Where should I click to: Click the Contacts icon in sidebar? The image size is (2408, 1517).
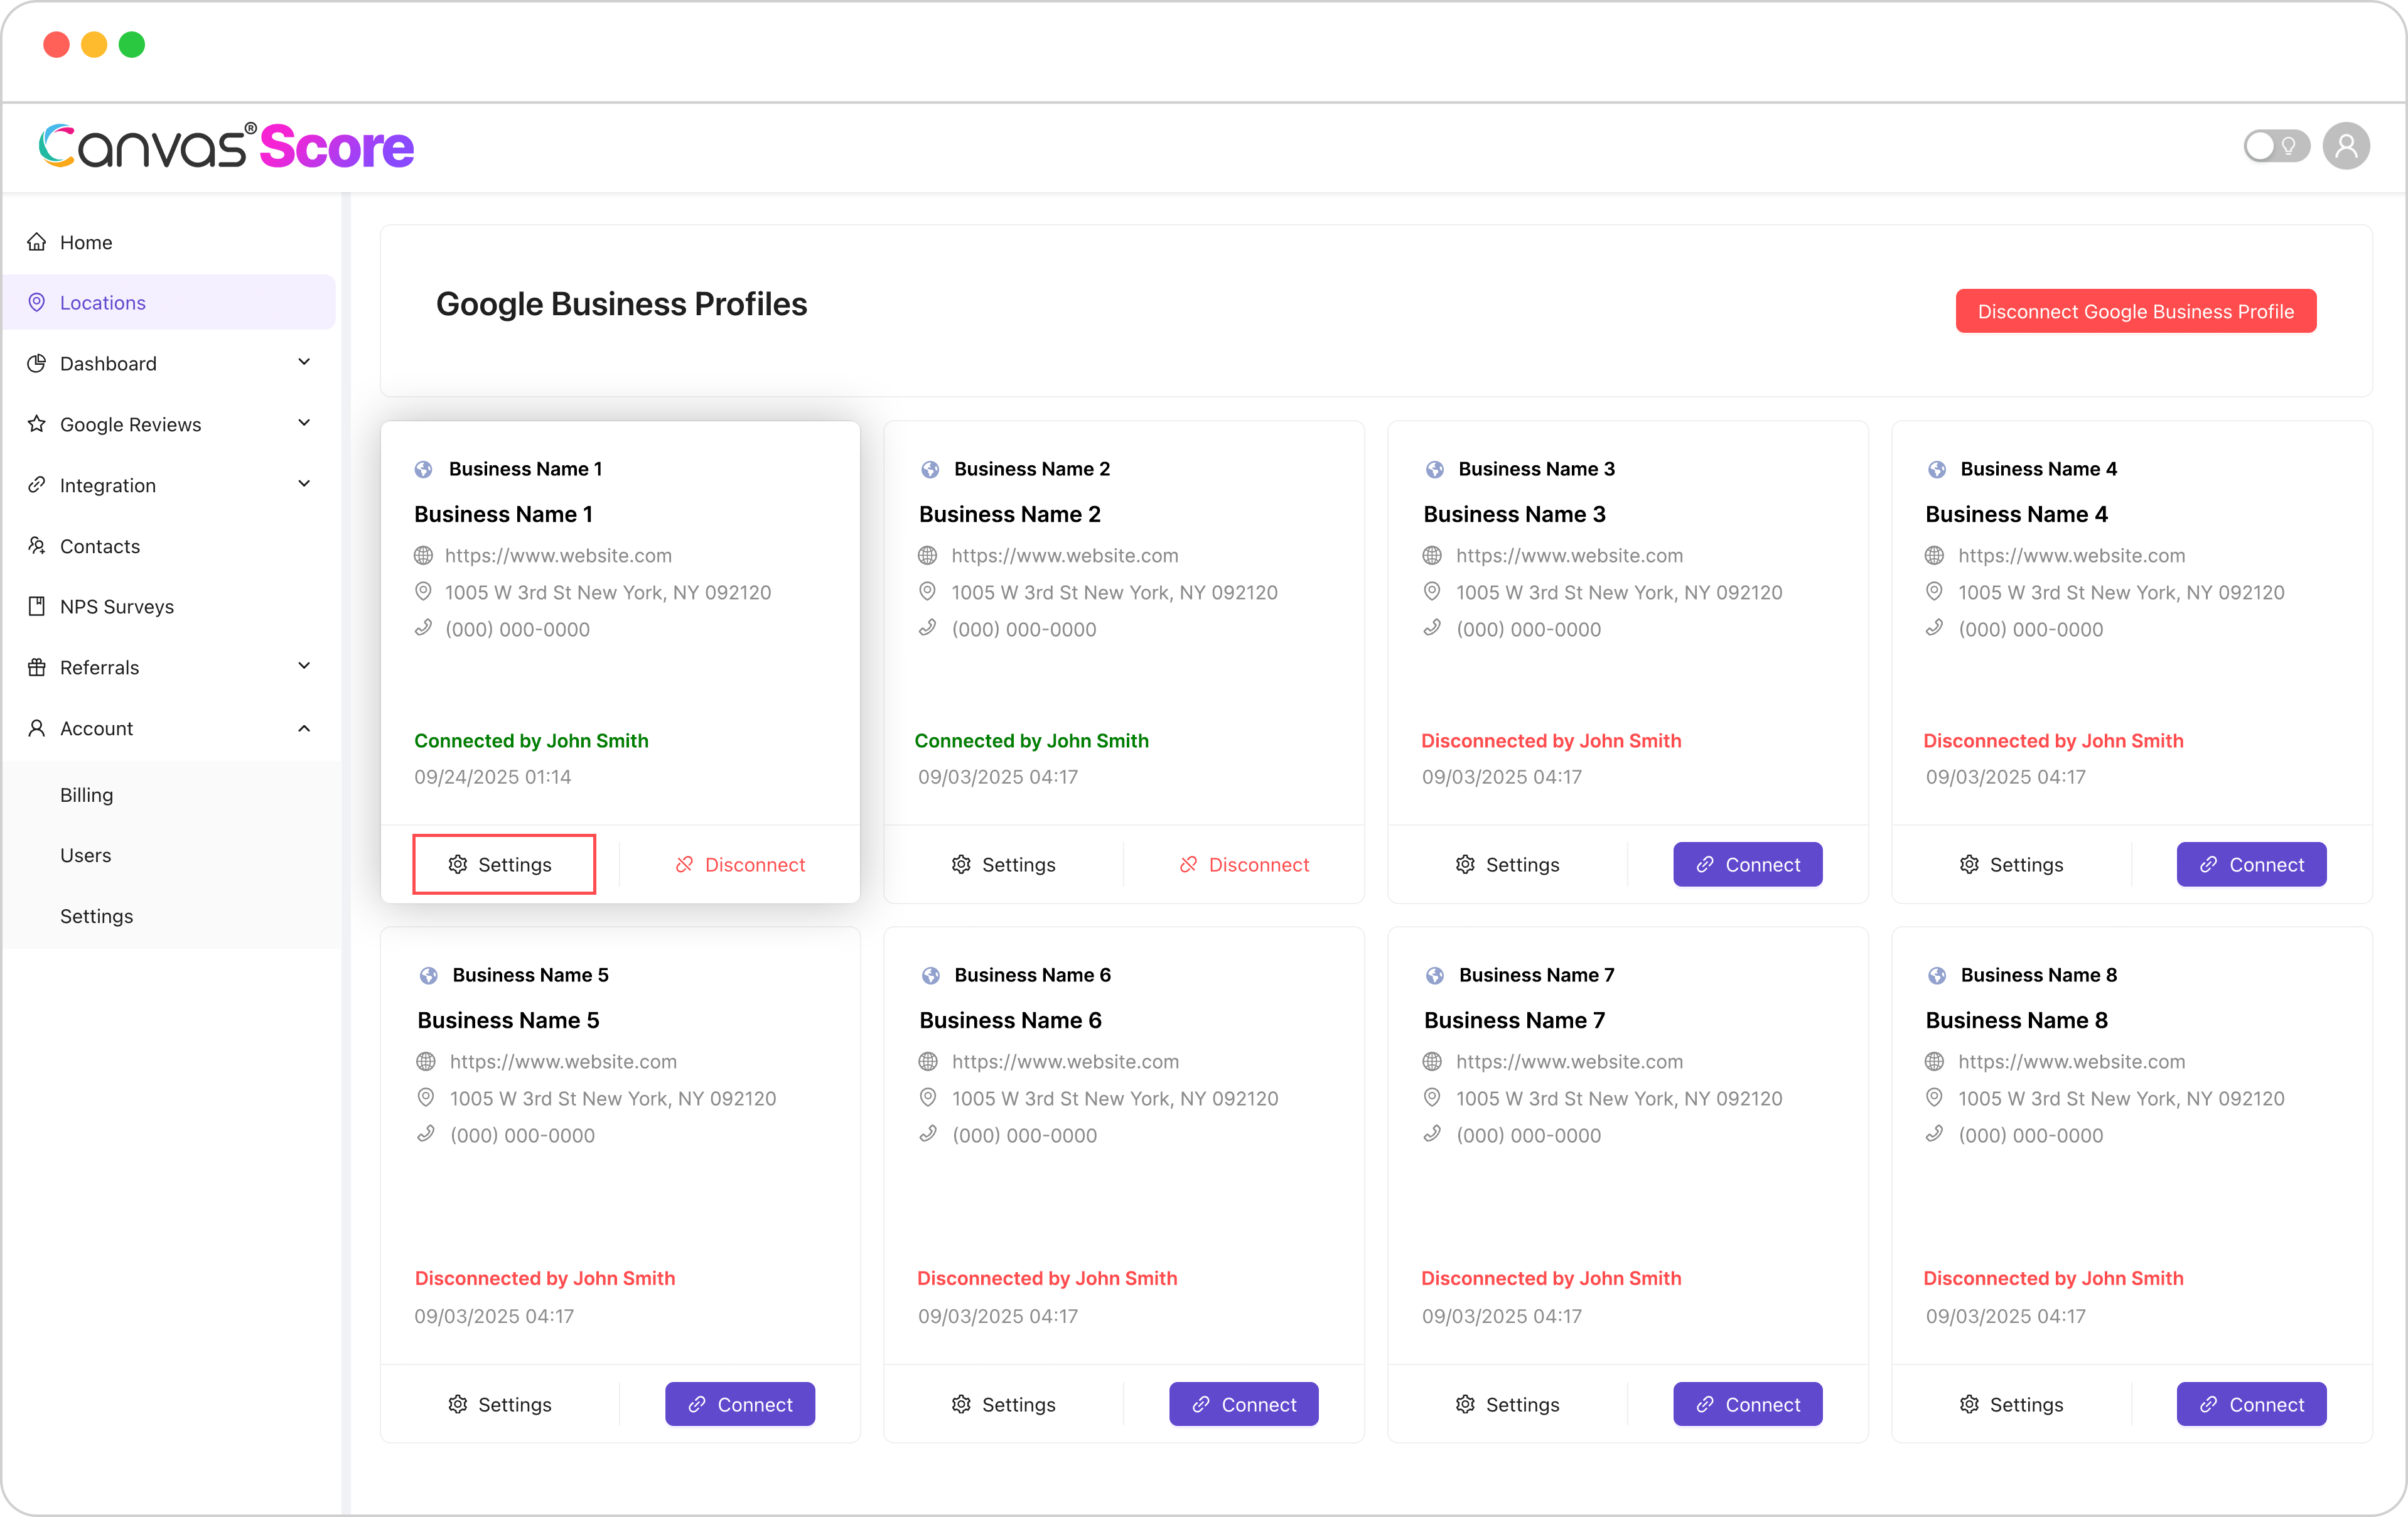37,546
